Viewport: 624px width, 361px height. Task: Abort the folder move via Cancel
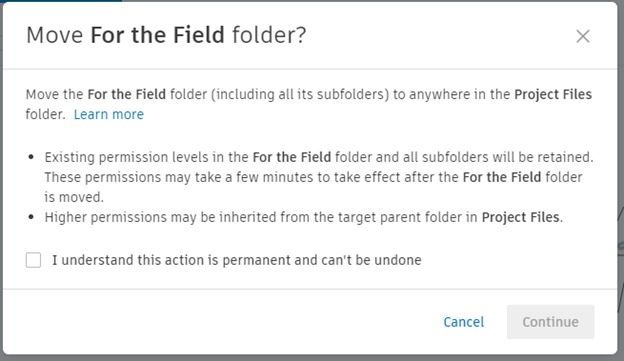(x=464, y=322)
